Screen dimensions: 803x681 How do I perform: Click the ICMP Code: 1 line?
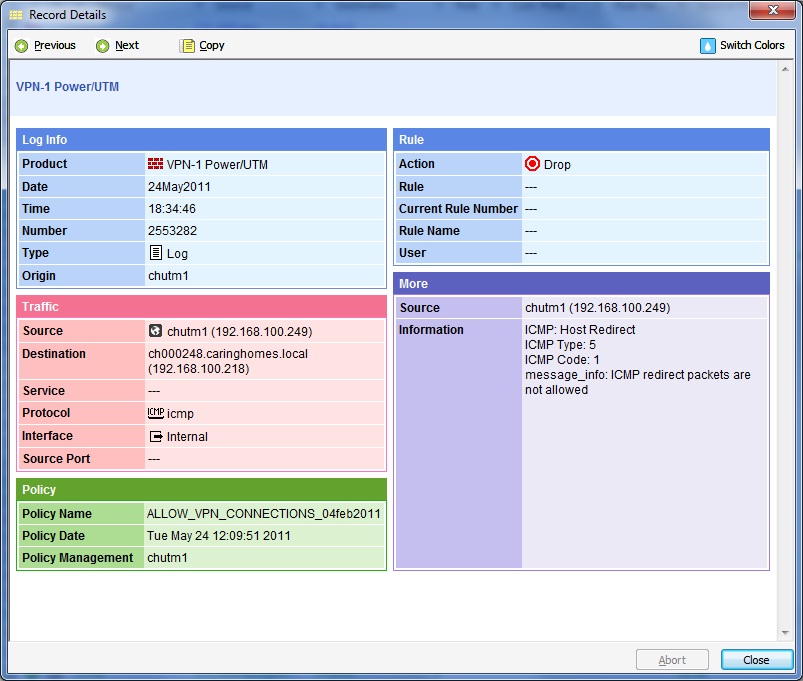click(562, 360)
